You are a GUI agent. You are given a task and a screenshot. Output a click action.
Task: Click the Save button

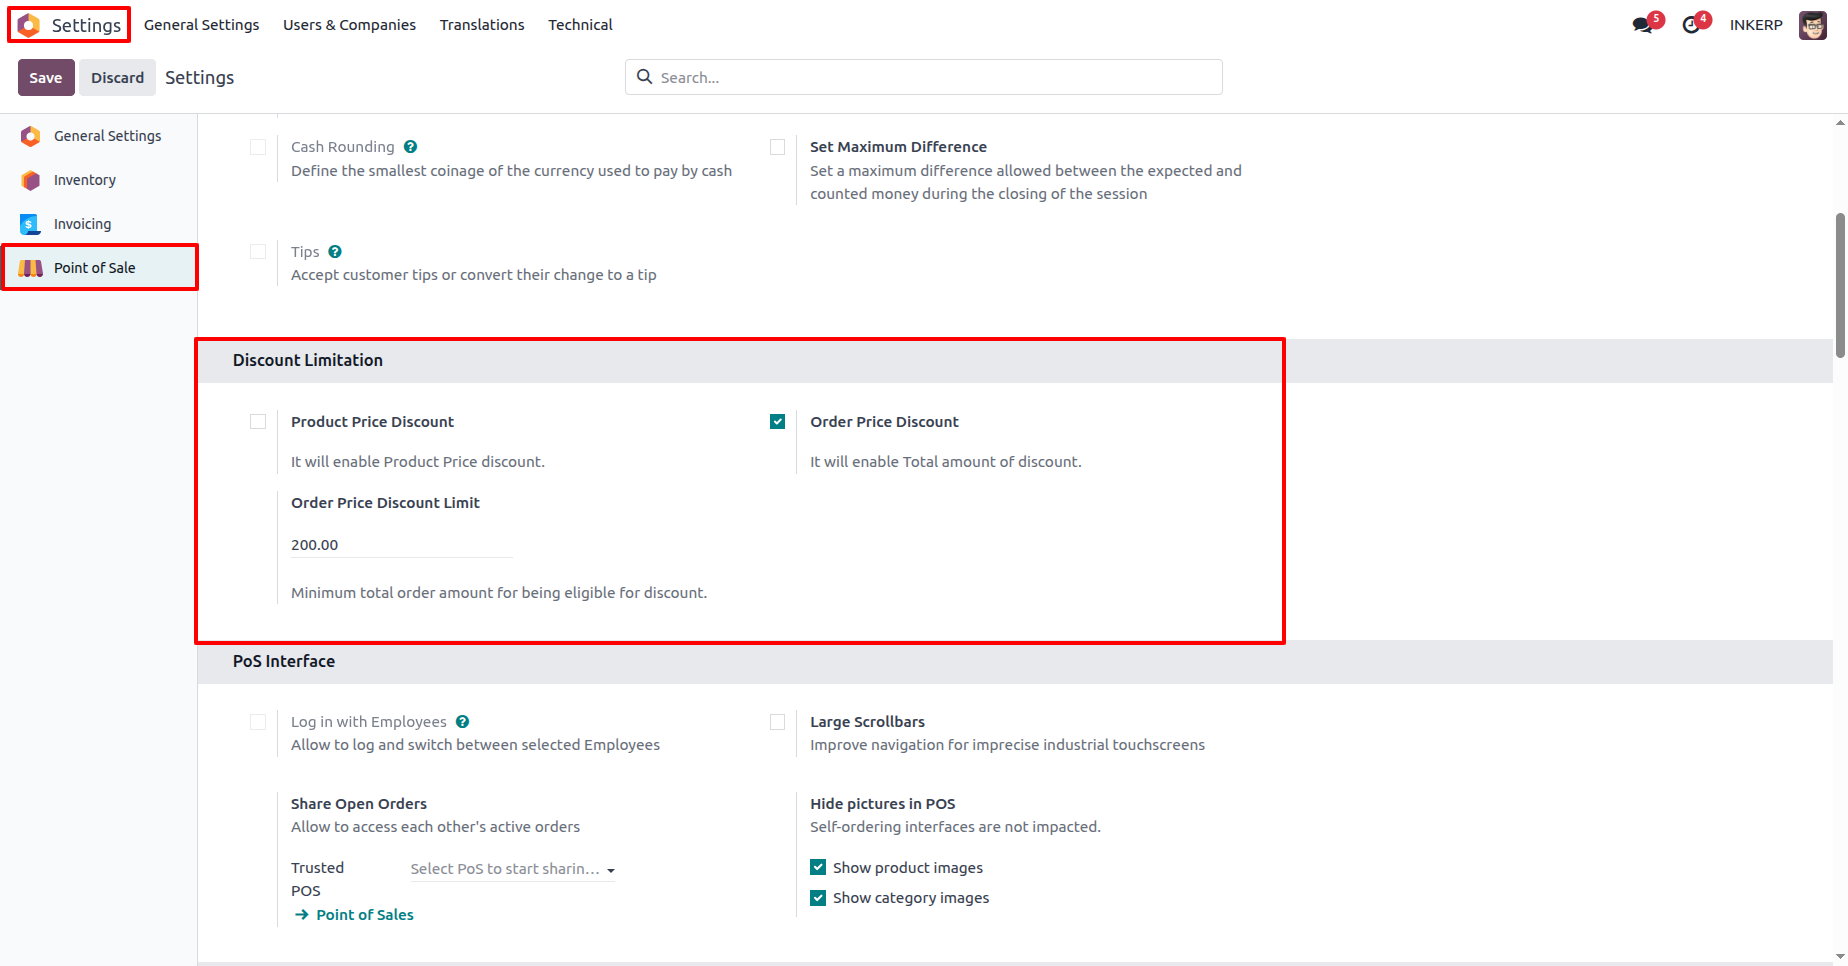[x=46, y=78]
